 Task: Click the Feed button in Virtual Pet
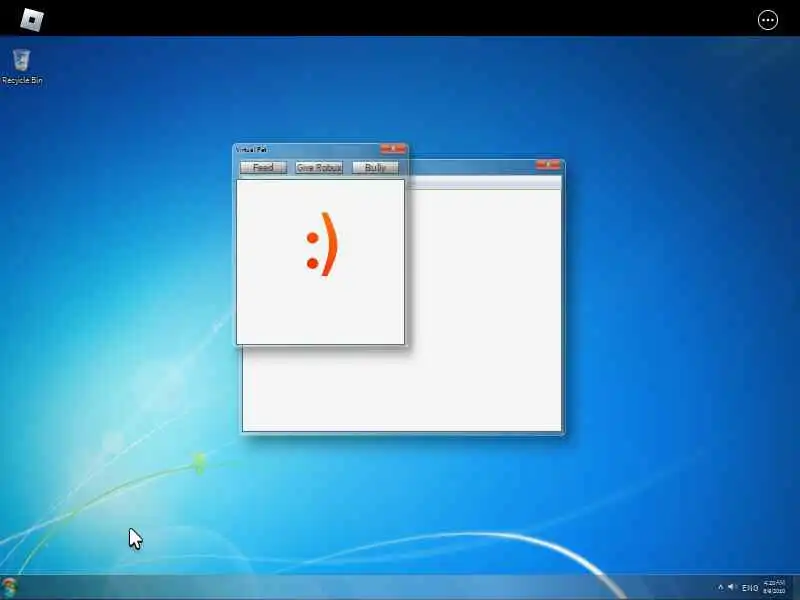263,167
